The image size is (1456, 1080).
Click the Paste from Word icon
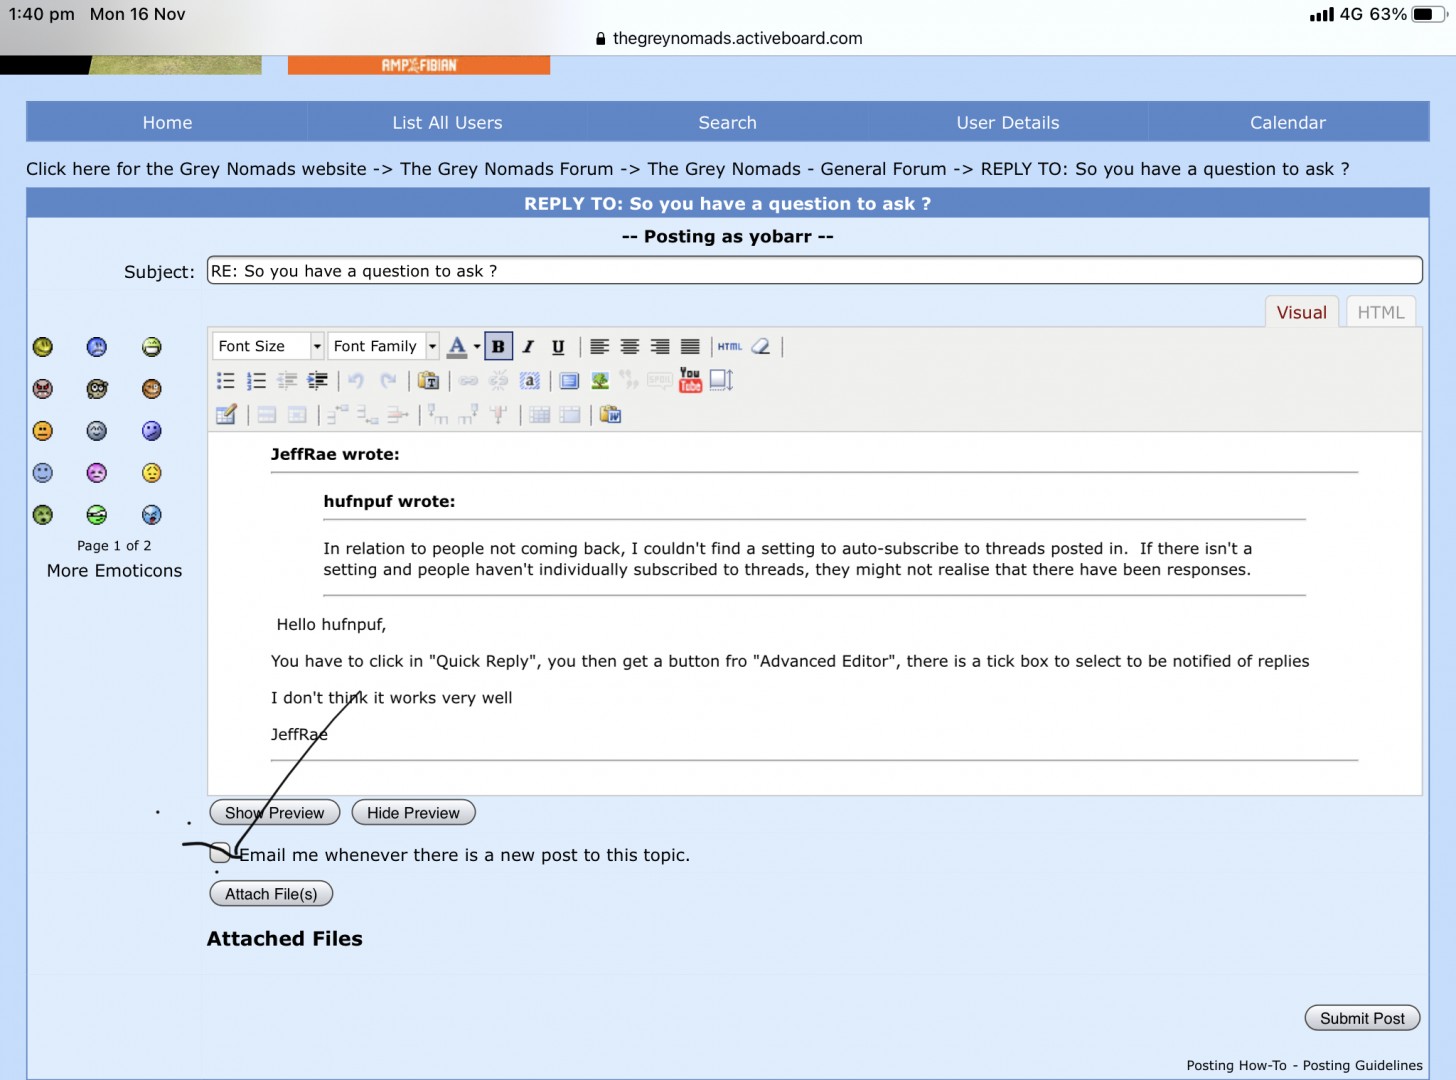pyautogui.click(x=611, y=415)
